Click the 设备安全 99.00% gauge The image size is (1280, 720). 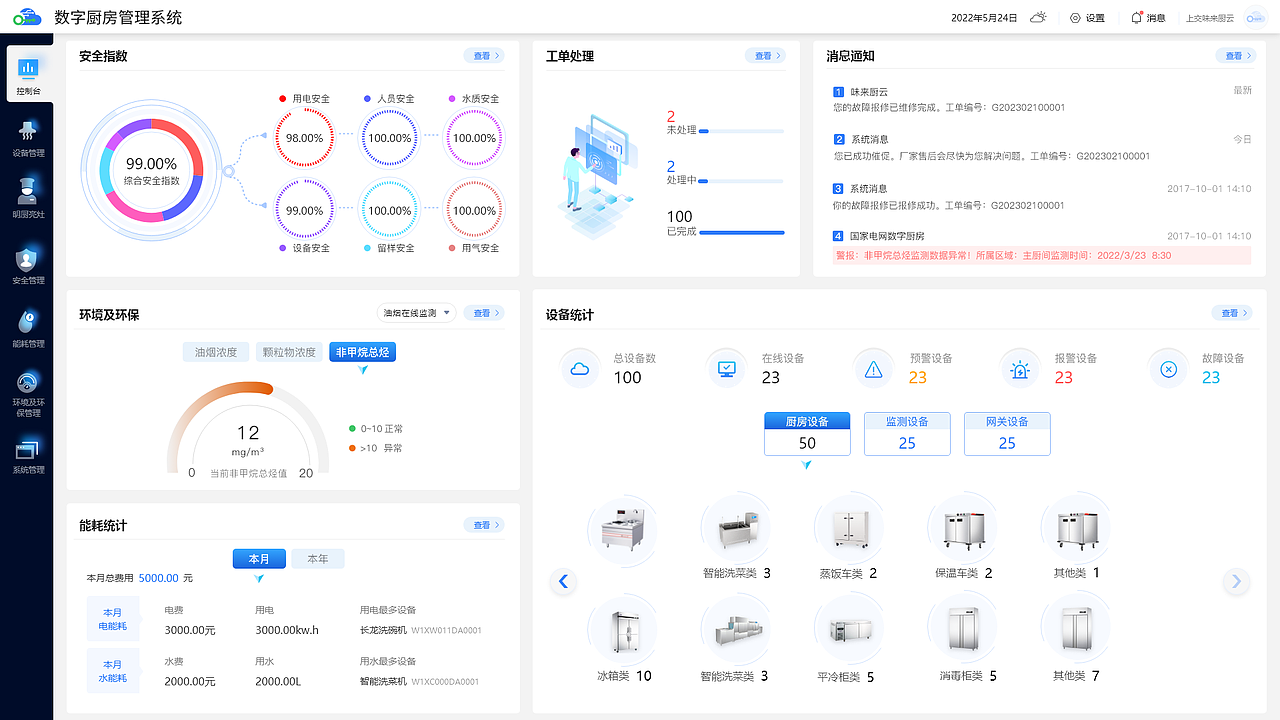click(x=305, y=211)
